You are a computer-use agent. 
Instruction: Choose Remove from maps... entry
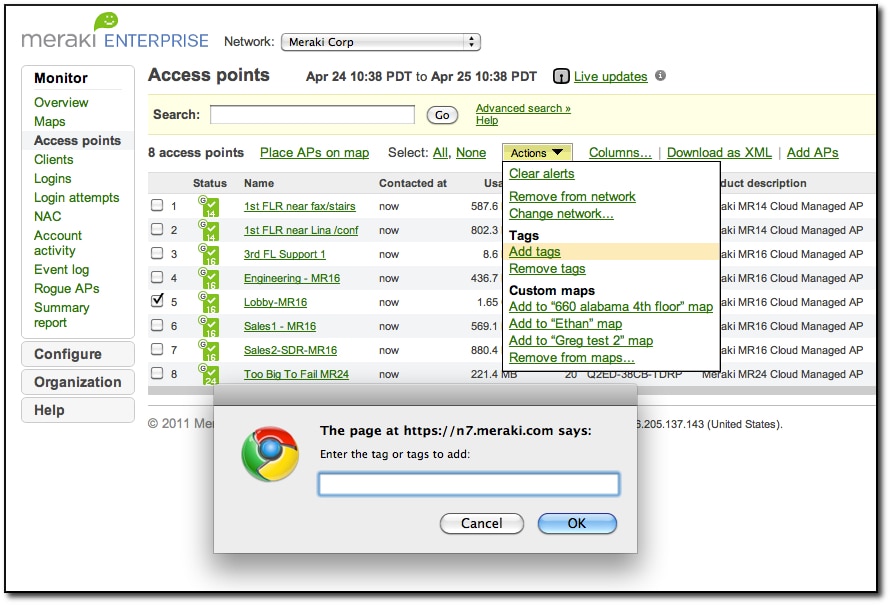(x=572, y=358)
